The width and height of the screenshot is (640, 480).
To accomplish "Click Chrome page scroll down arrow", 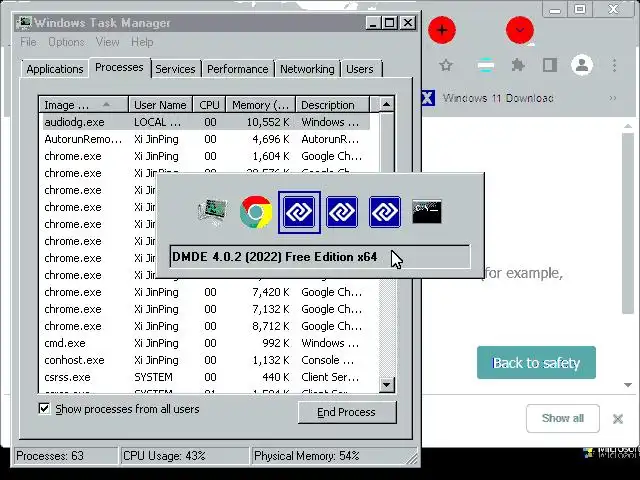I will [628, 385].
